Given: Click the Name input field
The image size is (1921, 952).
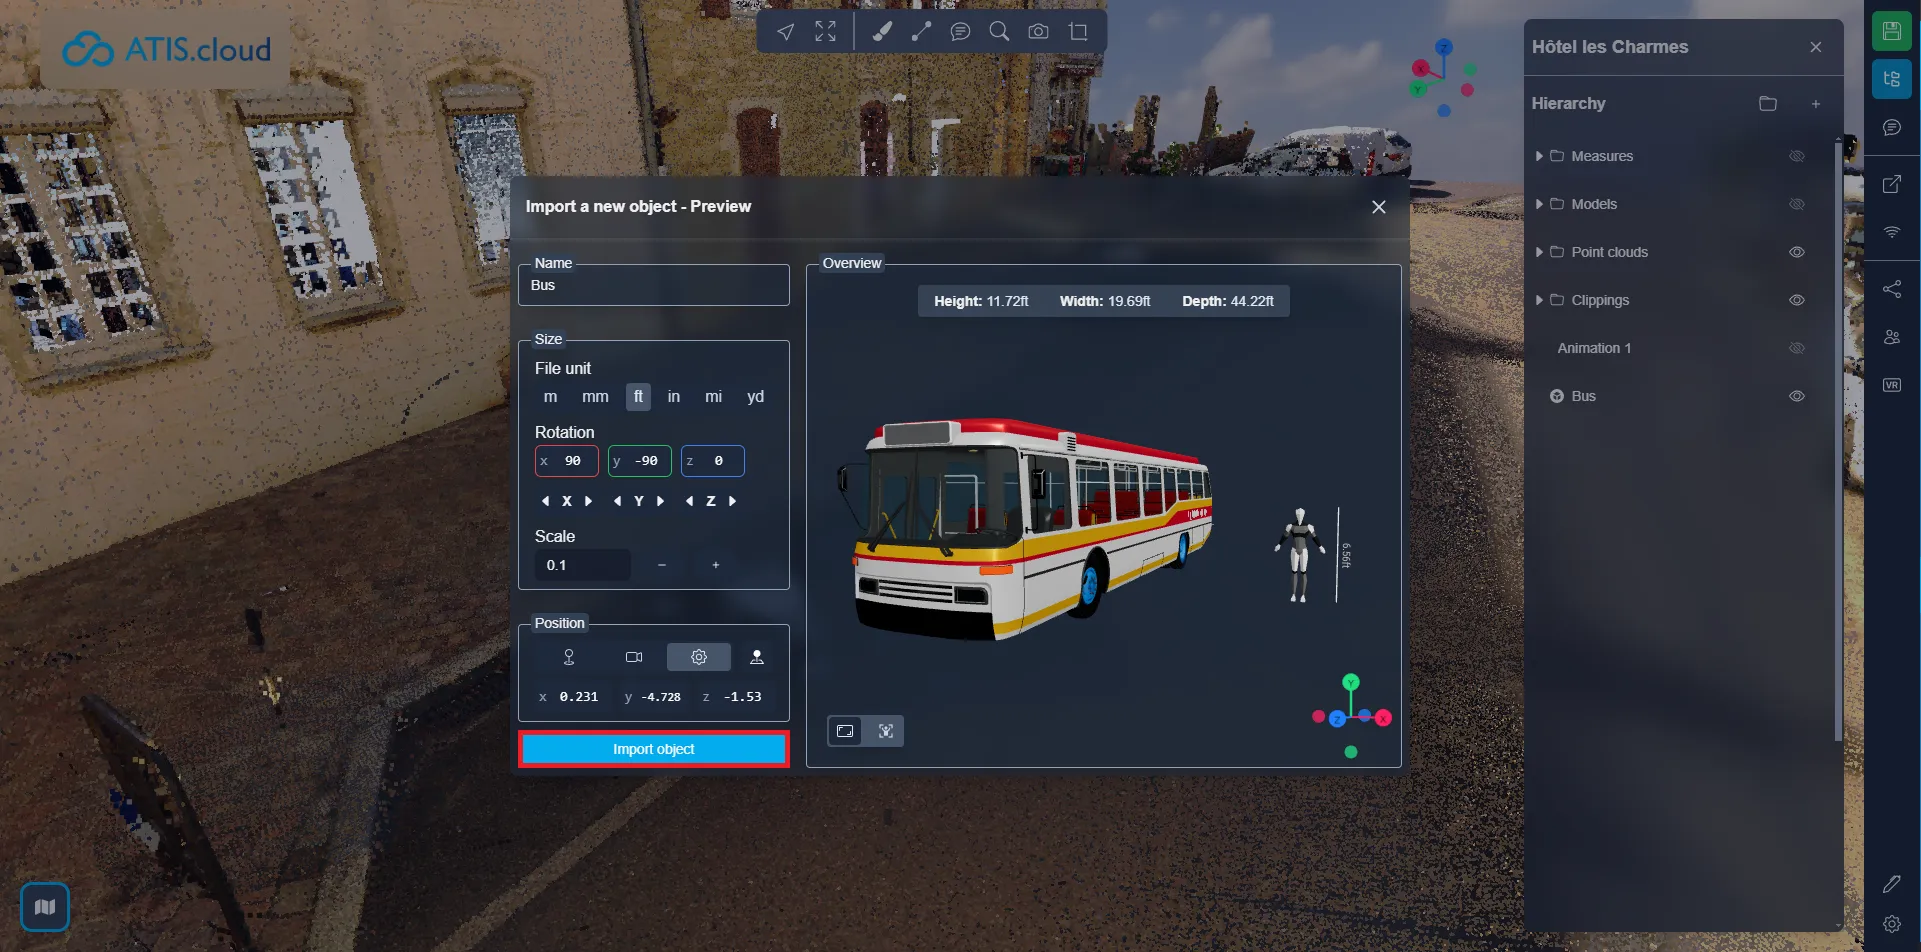Looking at the screenshot, I should [653, 286].
